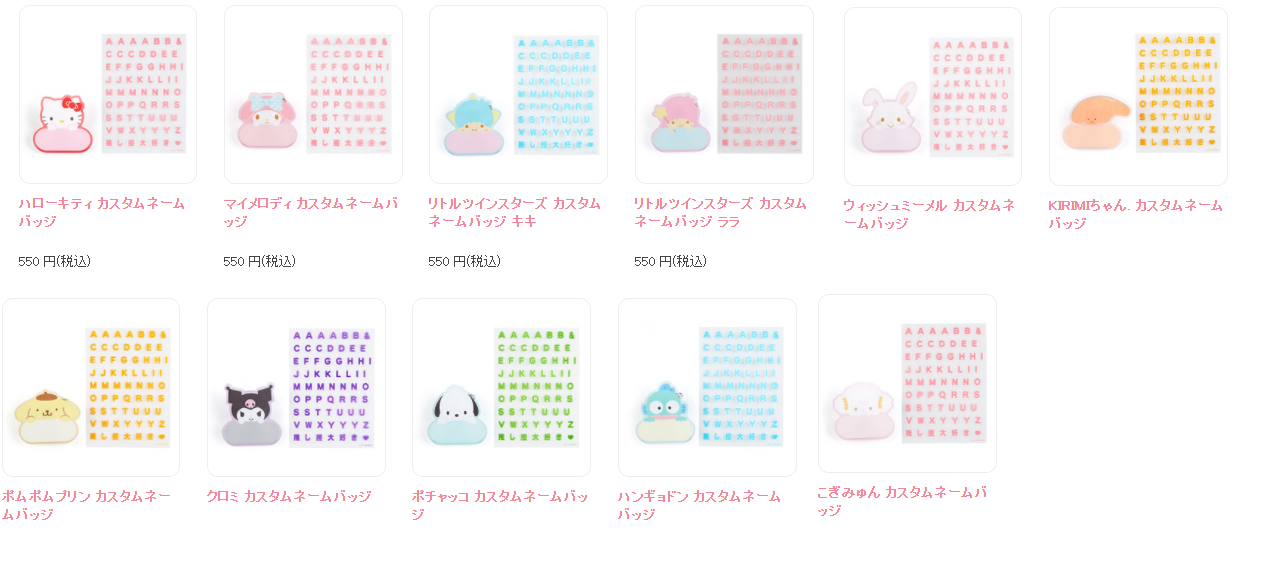Open the Kuromi purple letters badge image
The height and width of the screenshot is (565, 1268).
[x=296, y=387]
